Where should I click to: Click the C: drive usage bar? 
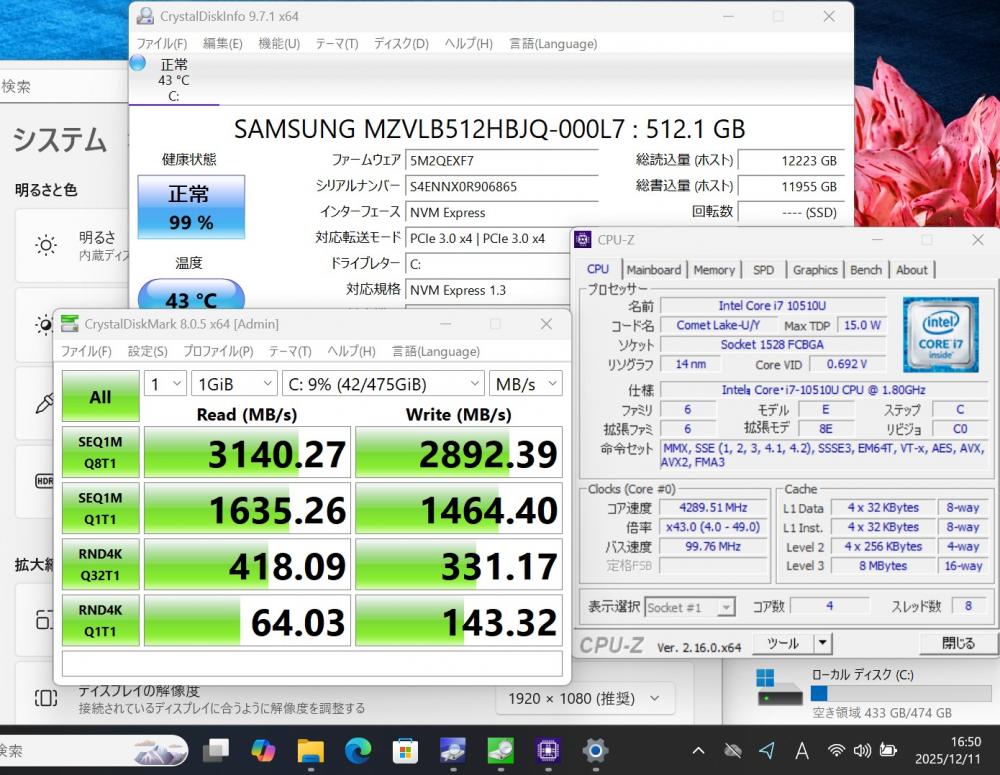(899, 693)
